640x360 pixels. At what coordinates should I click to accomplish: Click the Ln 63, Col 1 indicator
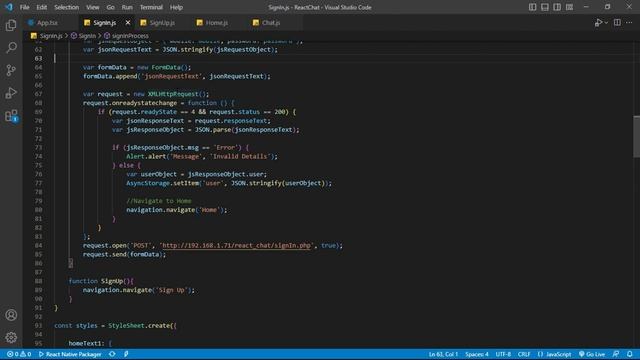pos(443,354)
